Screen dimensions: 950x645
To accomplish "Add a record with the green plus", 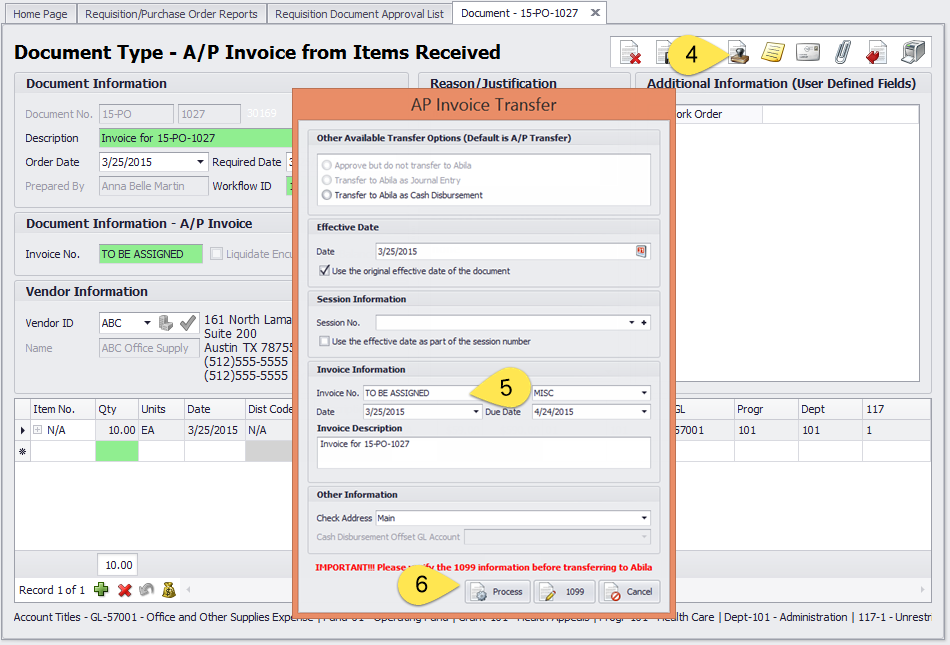I will coord(101,590).
